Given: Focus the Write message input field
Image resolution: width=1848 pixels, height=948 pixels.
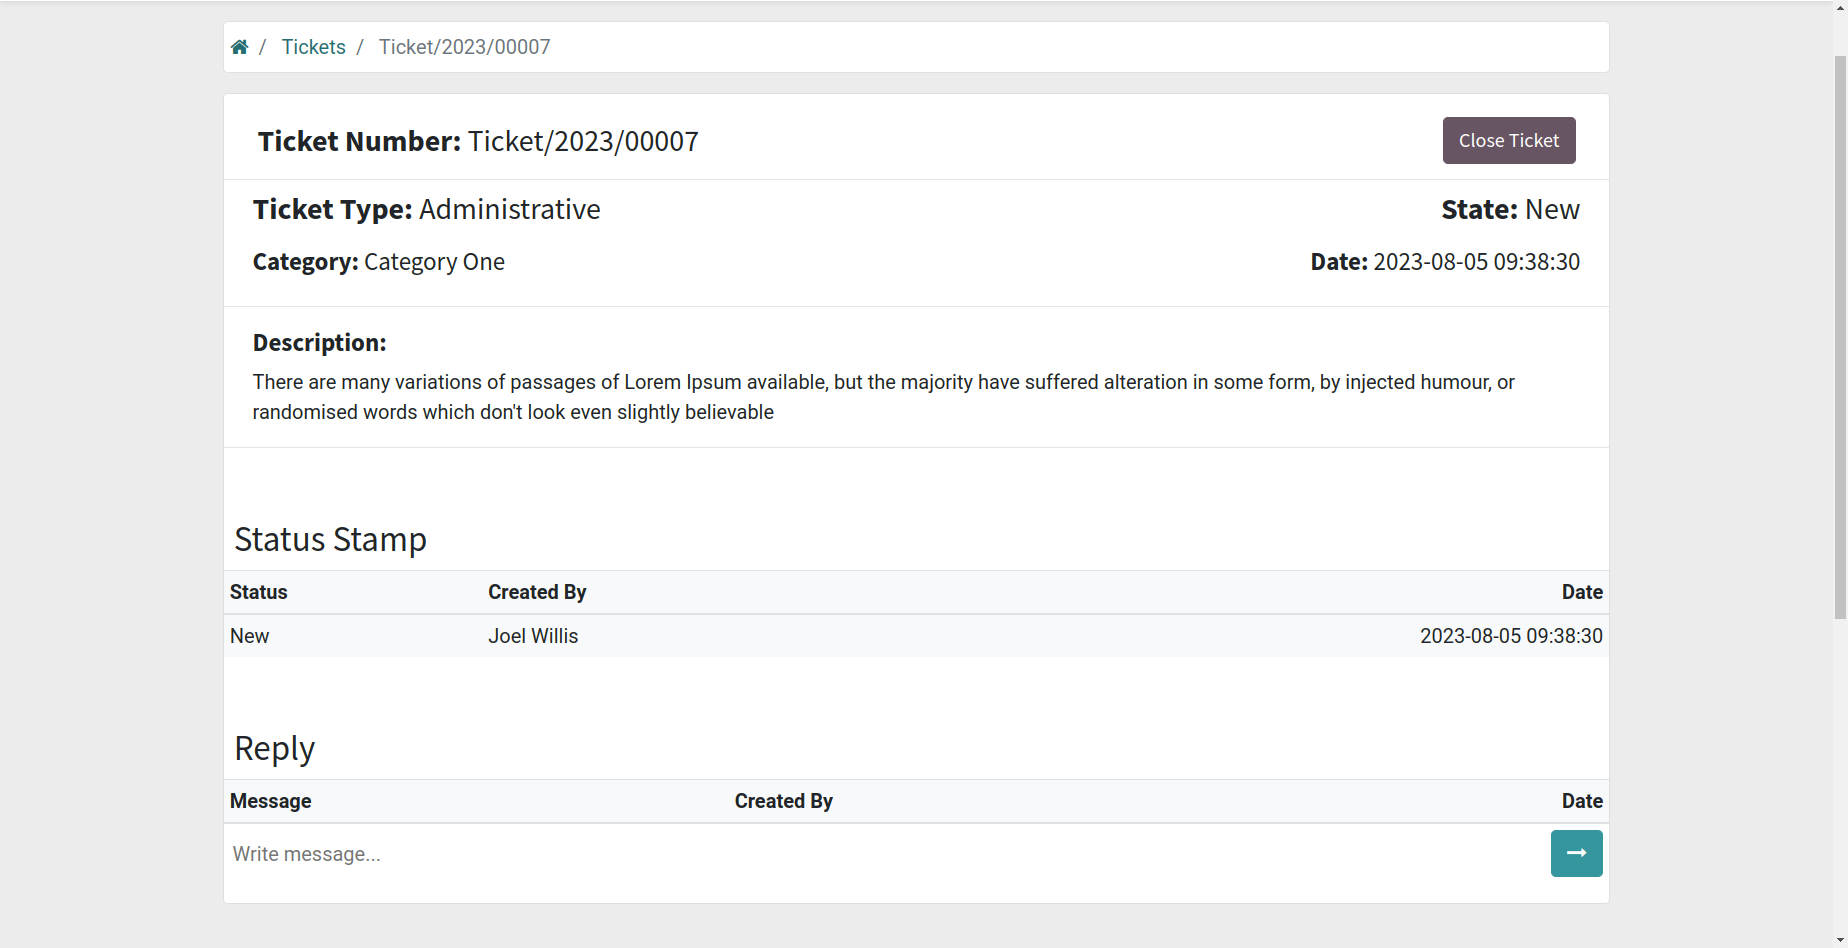Looking at the screenshot, I should [x=887, y=854].
